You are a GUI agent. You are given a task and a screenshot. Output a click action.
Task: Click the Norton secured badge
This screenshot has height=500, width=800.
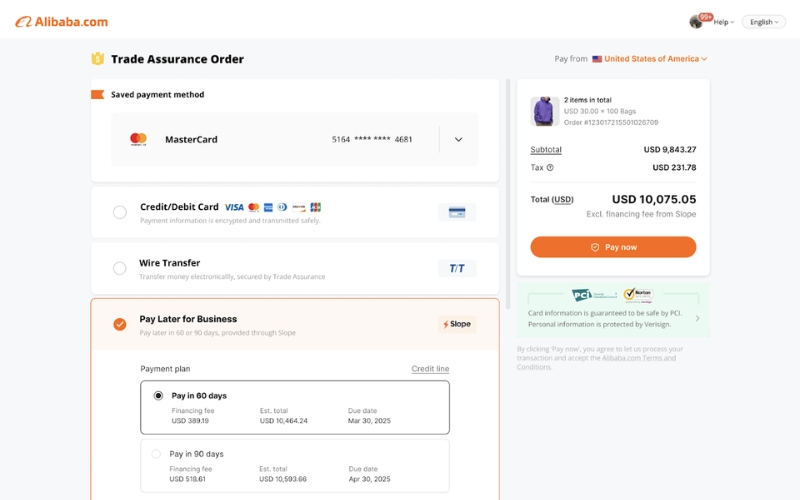pos(637,295)
